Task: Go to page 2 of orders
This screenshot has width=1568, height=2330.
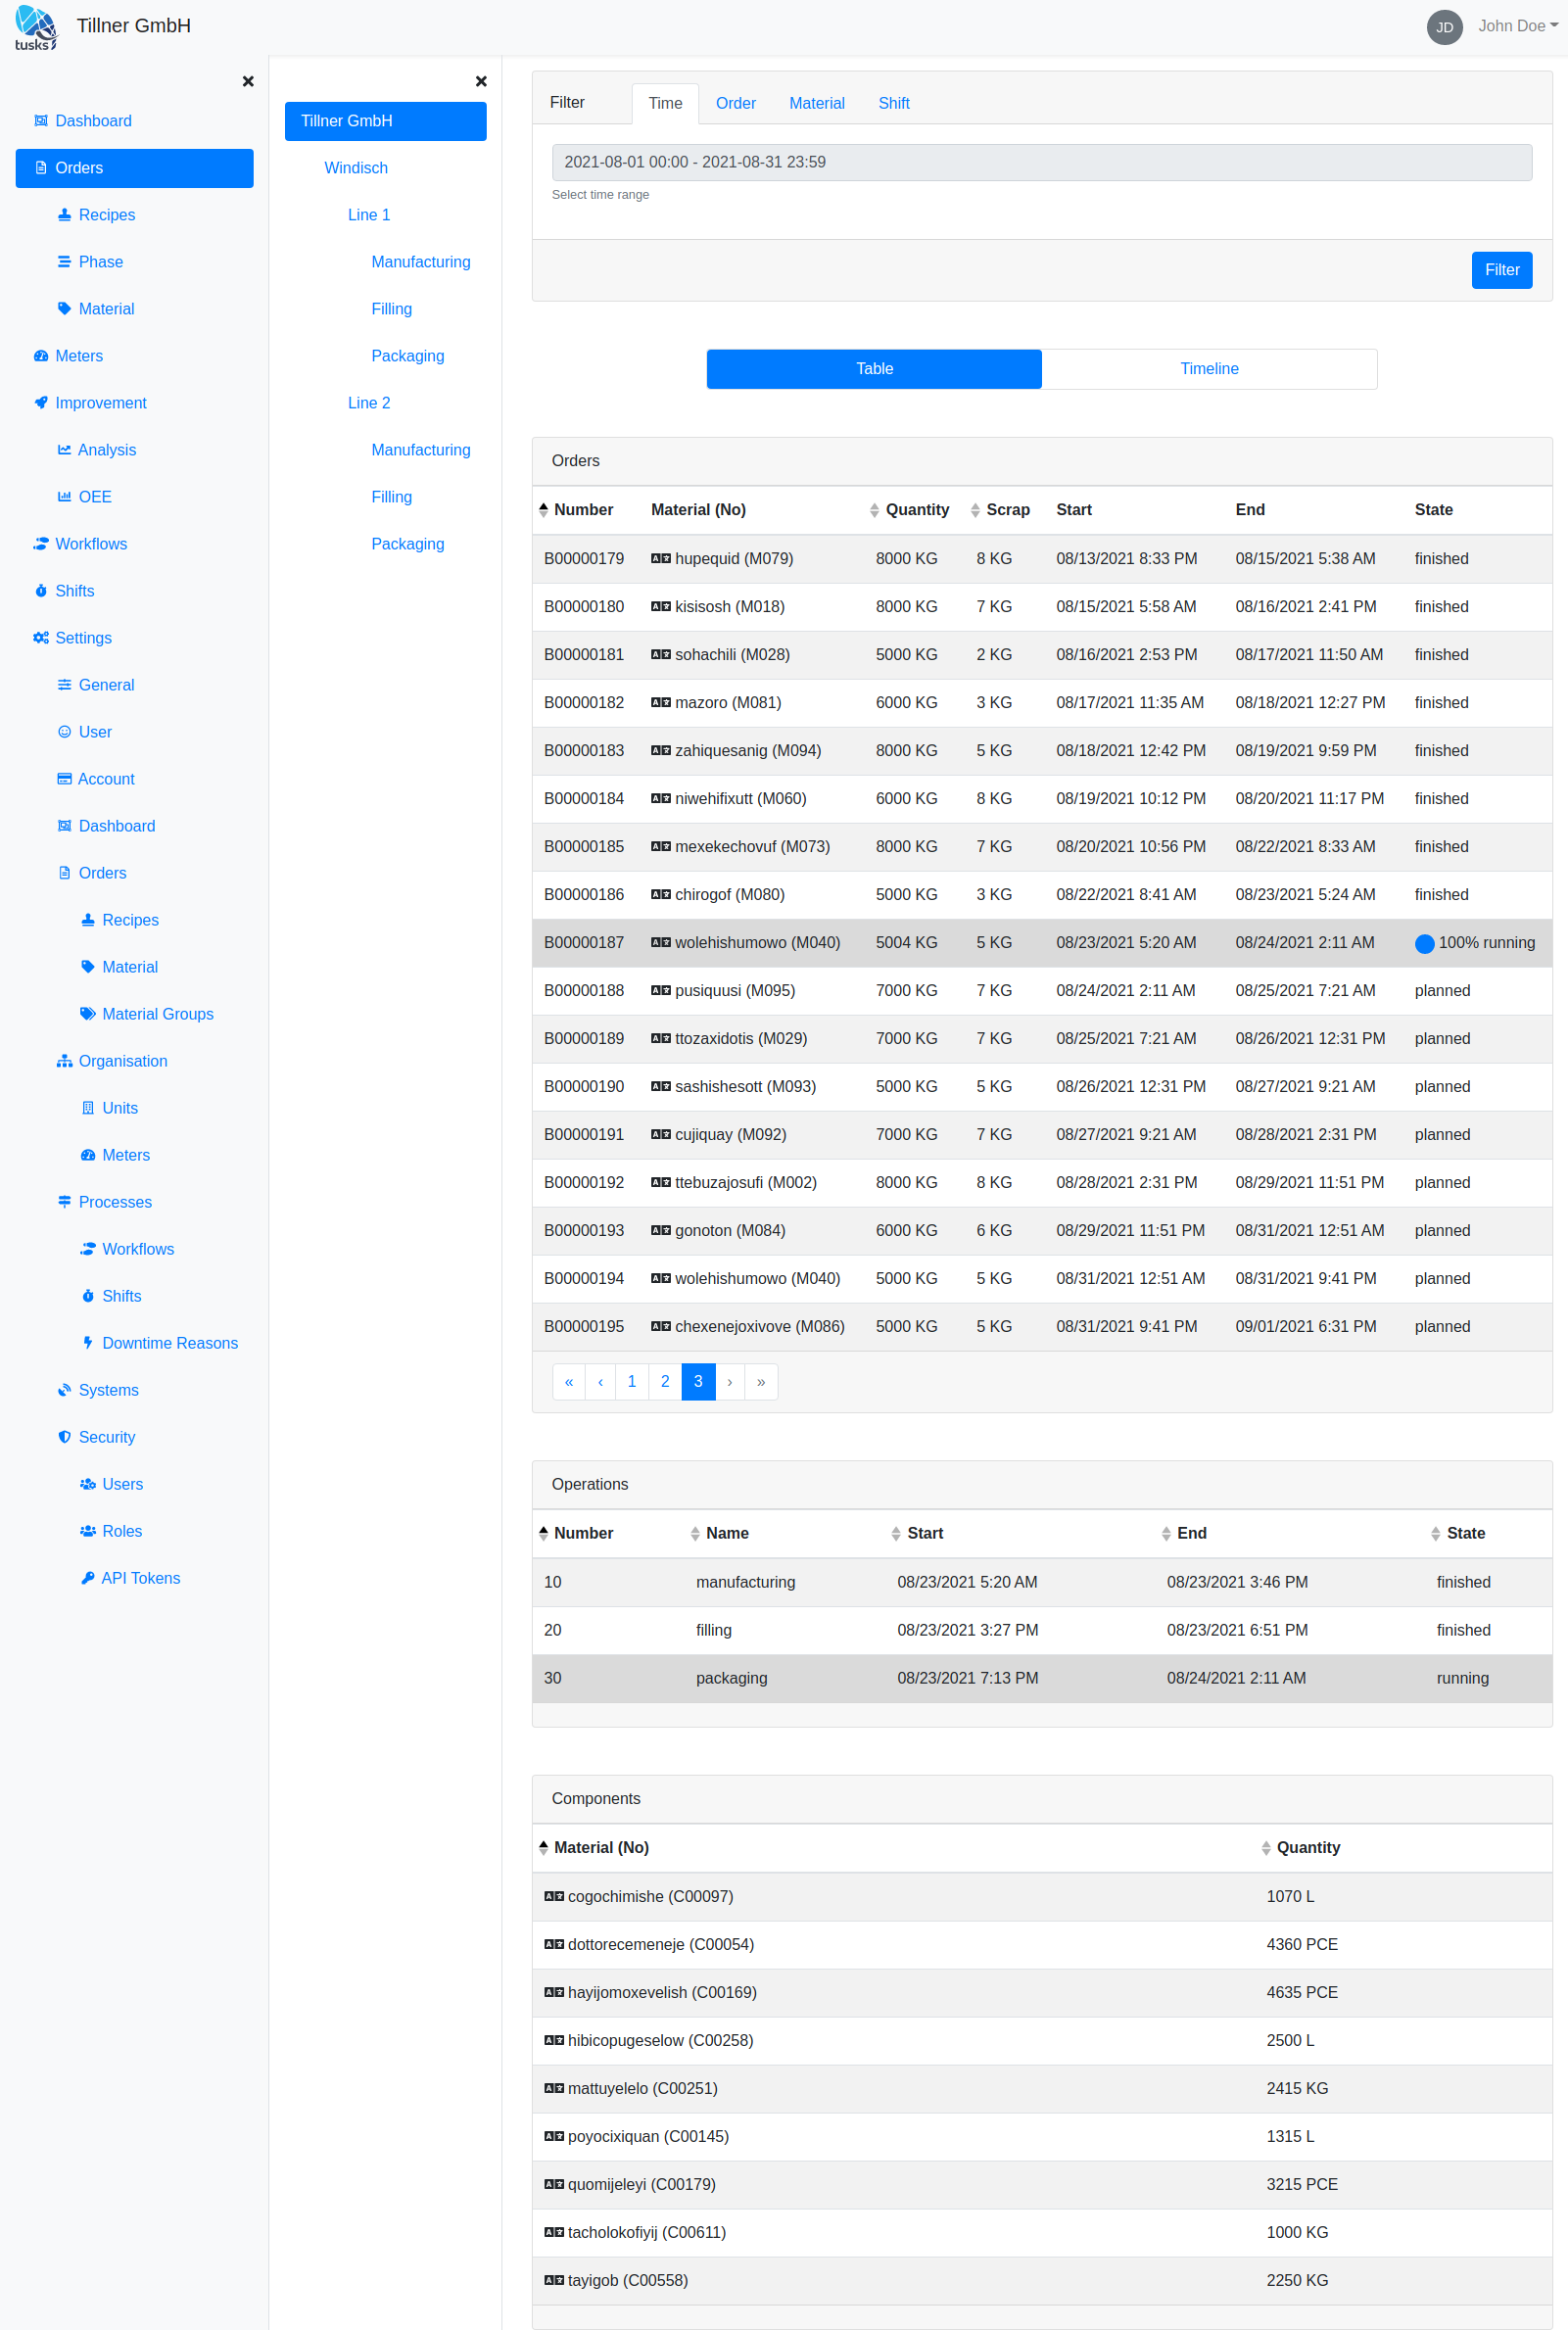Action: pos(665,1382)
